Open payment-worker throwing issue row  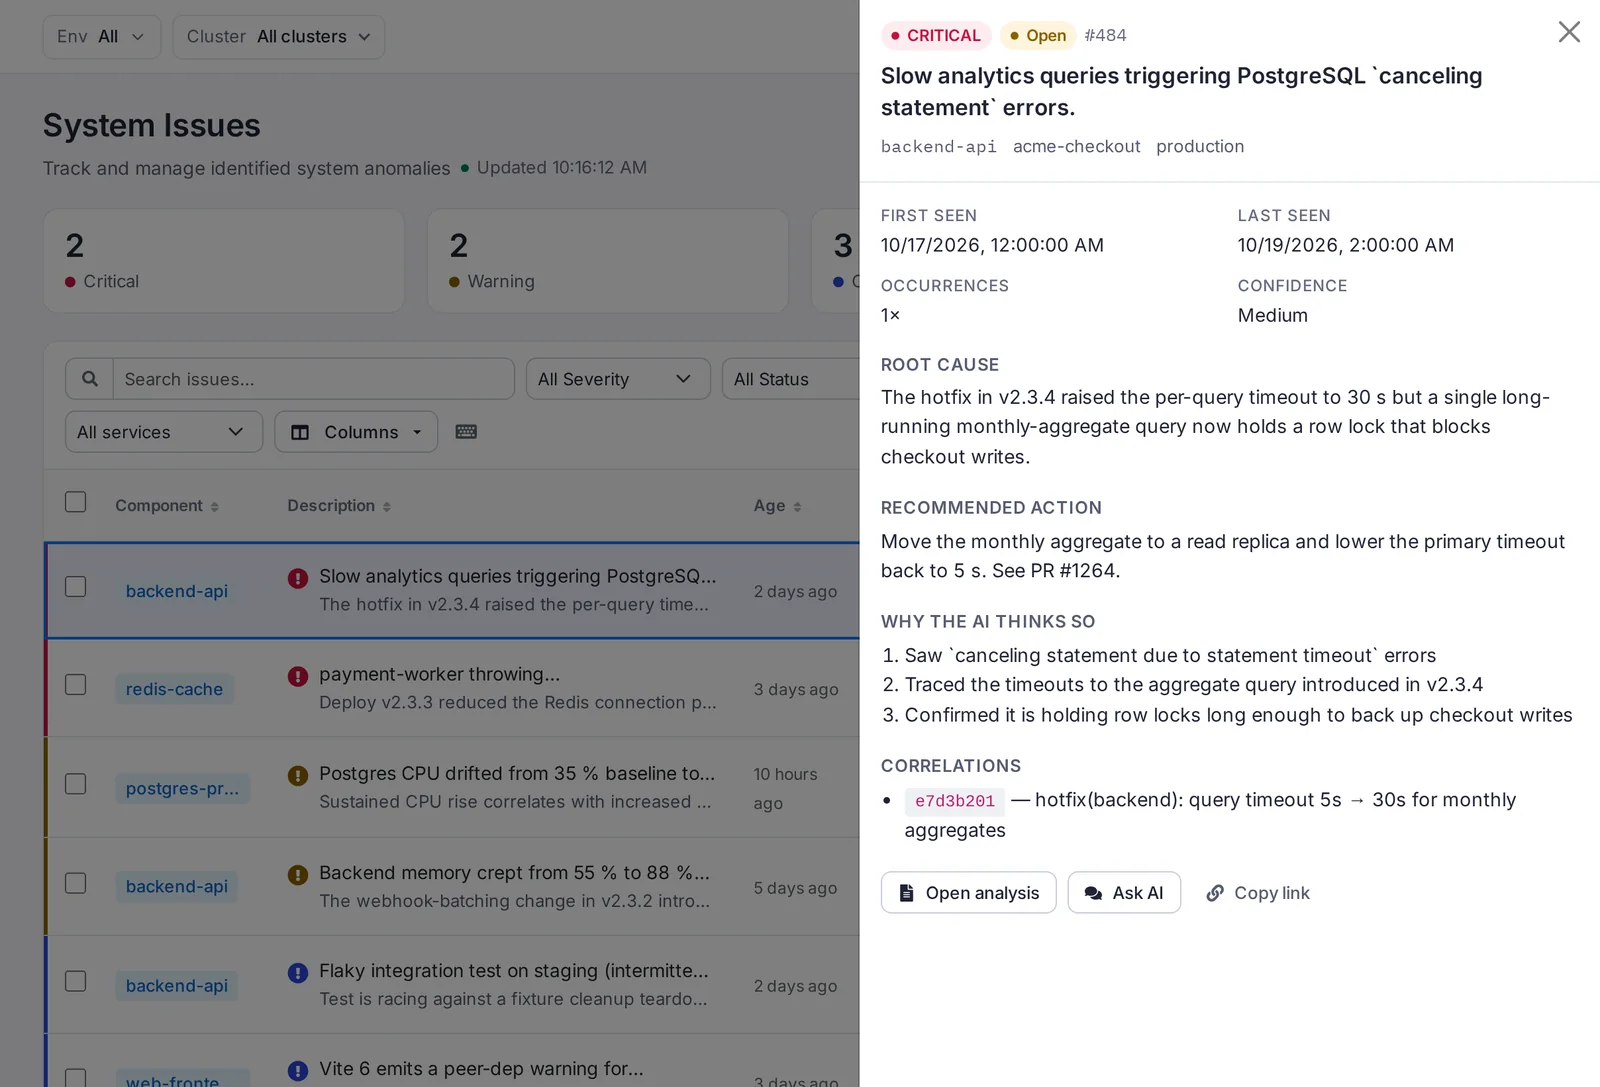point(452,688)
